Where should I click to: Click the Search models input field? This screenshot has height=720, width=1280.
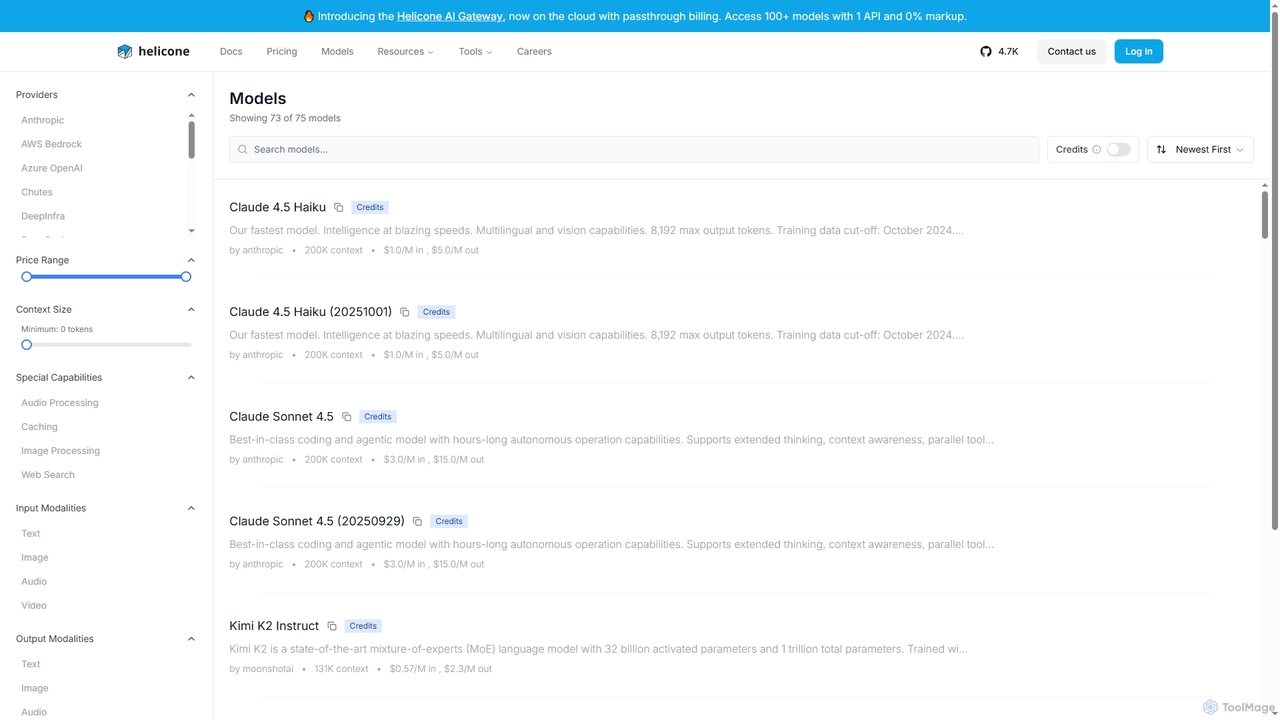coord(634,149)
